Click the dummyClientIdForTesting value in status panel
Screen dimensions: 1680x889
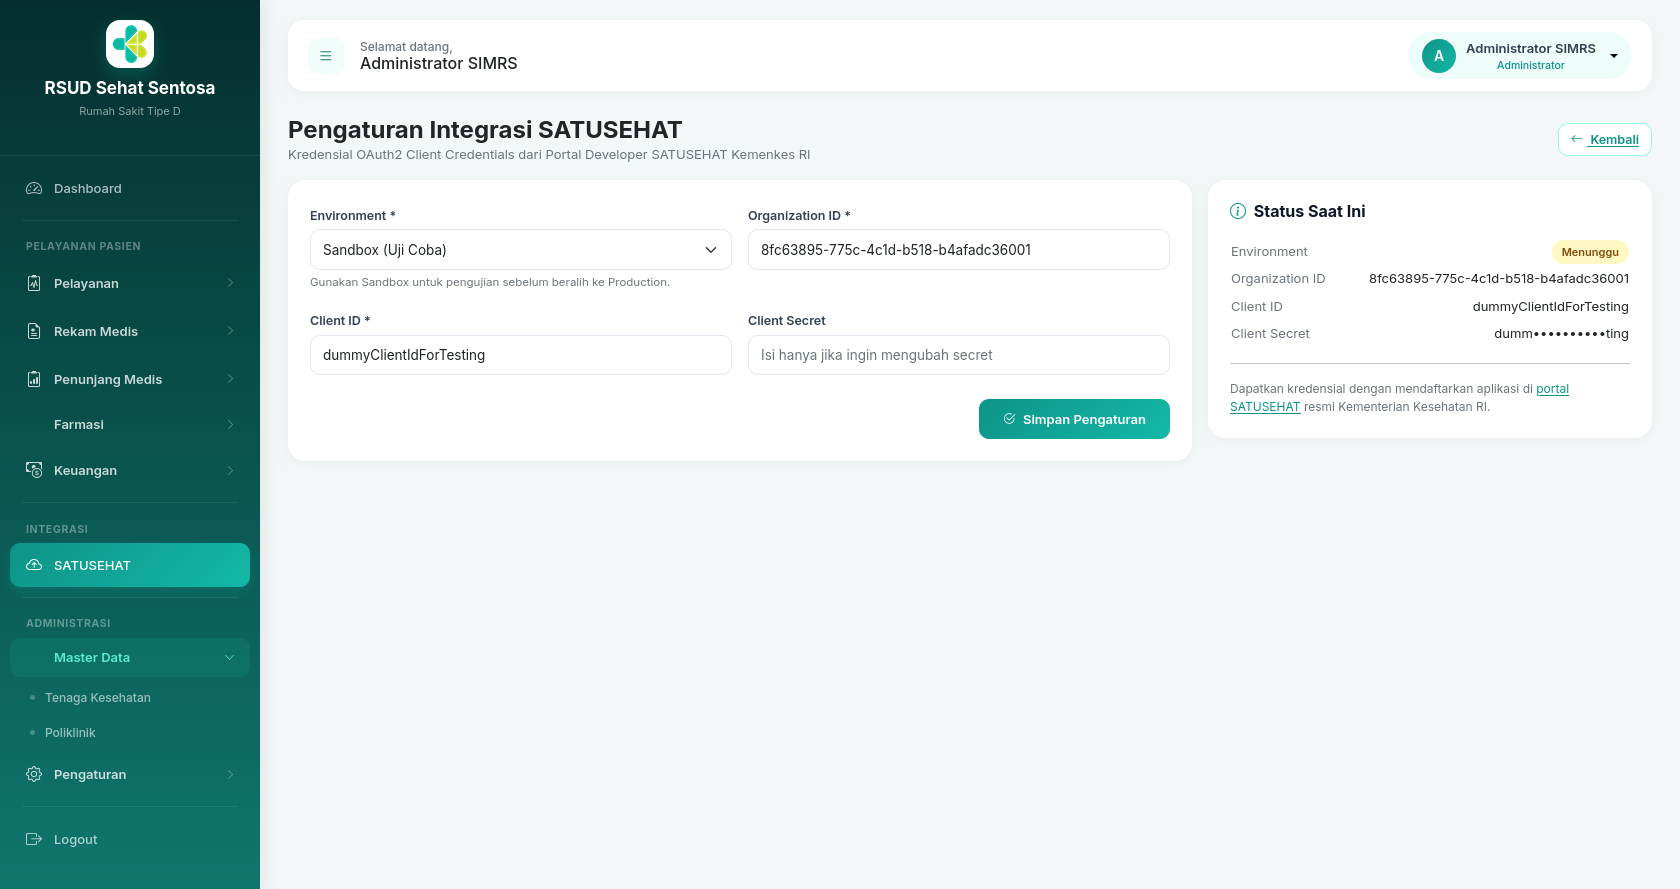coord(1550,306)
